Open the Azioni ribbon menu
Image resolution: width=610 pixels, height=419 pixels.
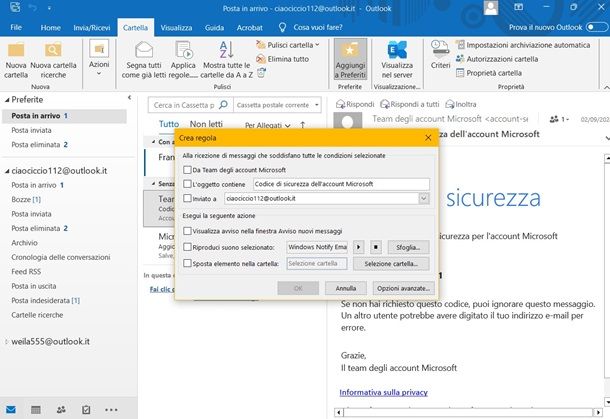pos(99,58)
